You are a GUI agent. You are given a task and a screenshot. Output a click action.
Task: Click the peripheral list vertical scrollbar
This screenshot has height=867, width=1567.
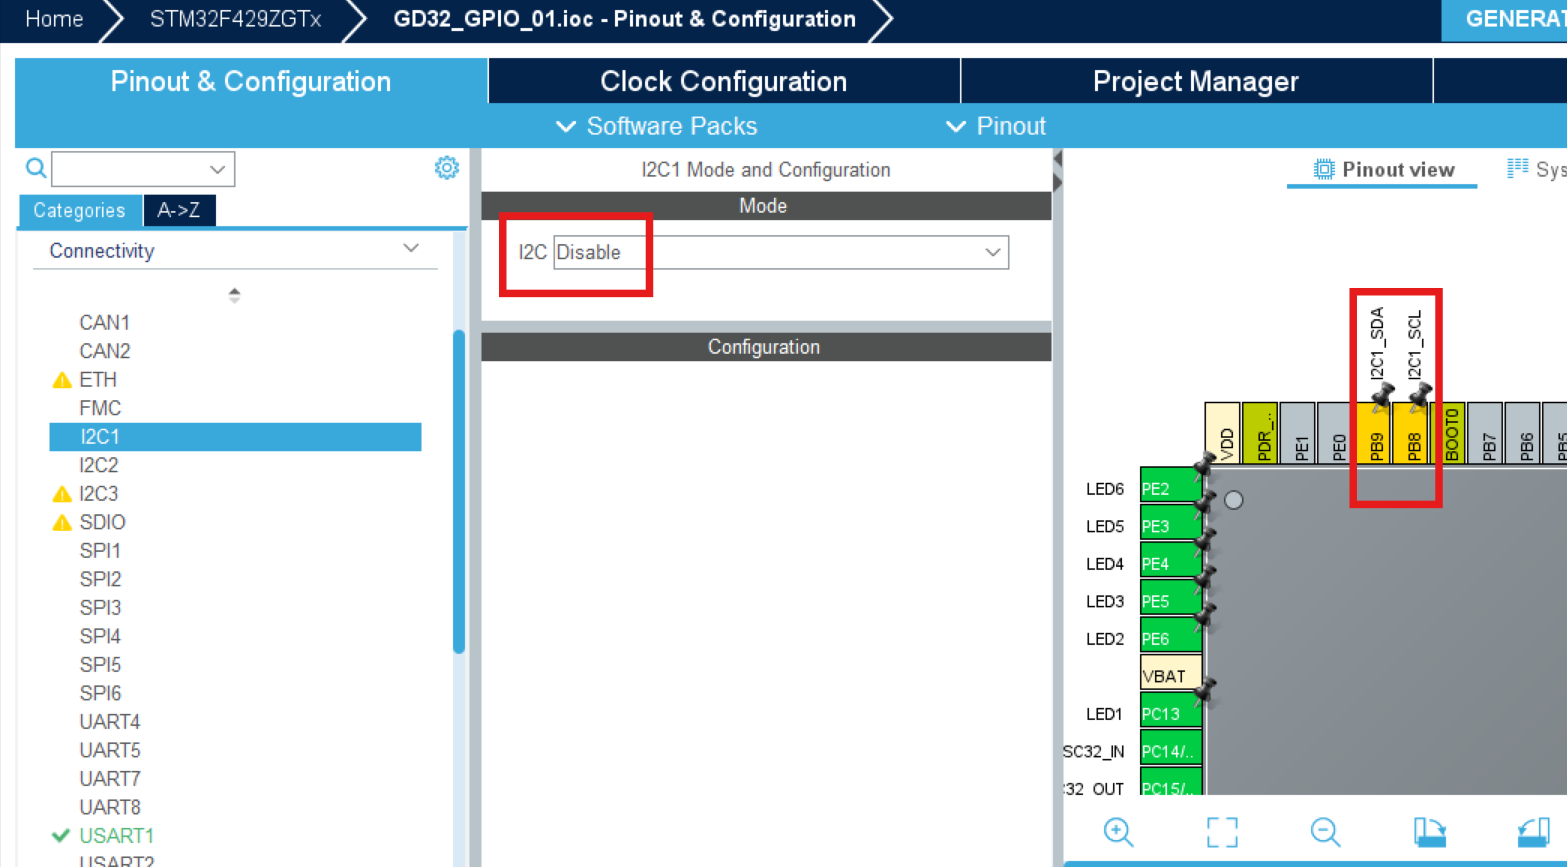coord(459,490)
